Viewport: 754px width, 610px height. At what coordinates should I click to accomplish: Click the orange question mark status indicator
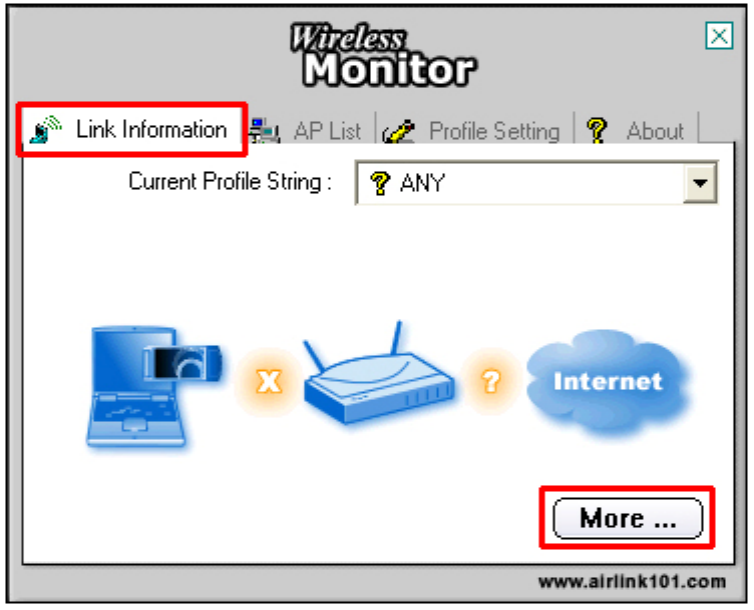(491, 381)
